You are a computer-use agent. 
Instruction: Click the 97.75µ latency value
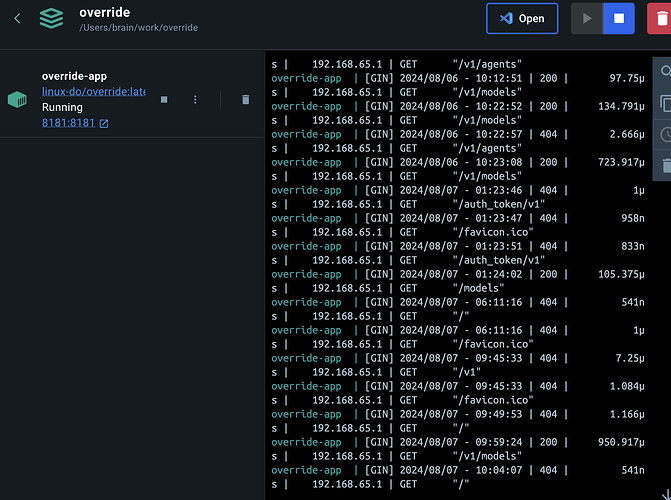coord(627,78)
